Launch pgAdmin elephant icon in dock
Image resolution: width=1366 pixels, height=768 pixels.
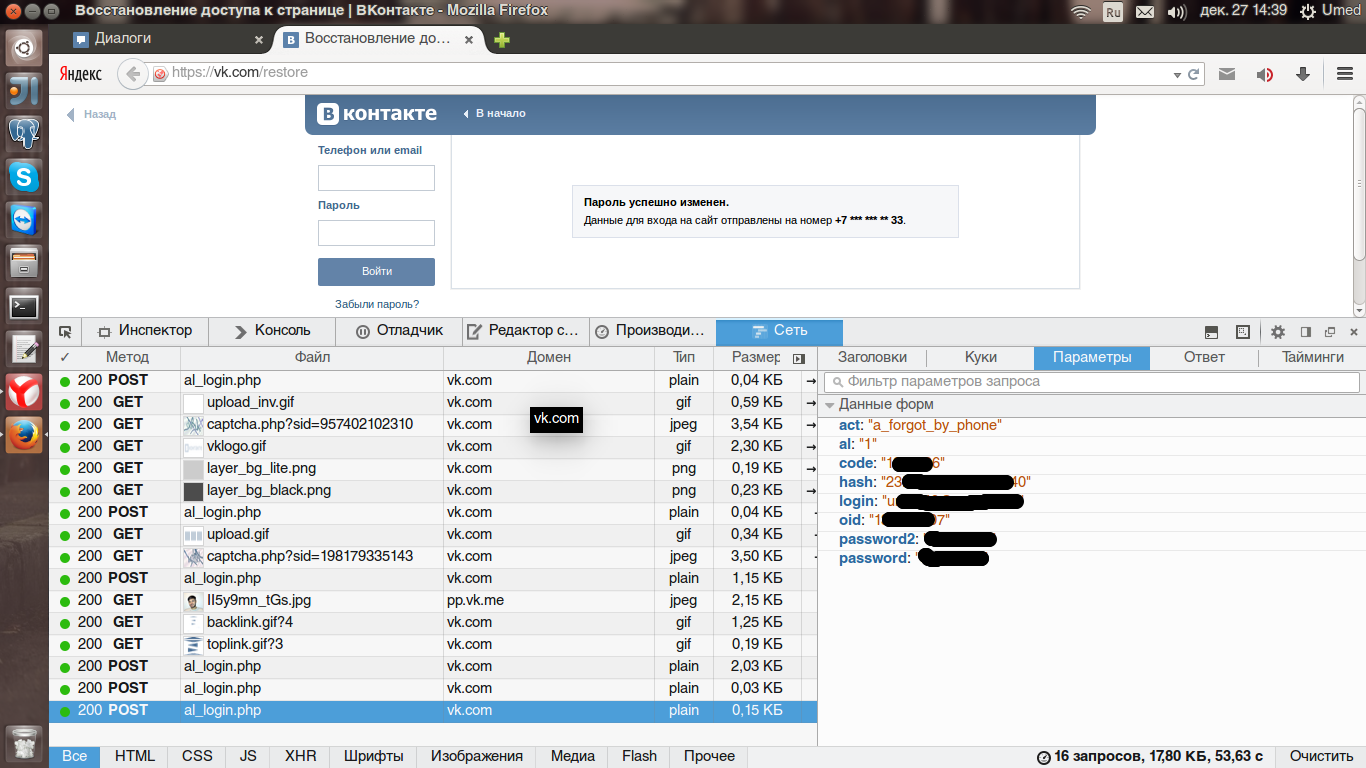24,133
